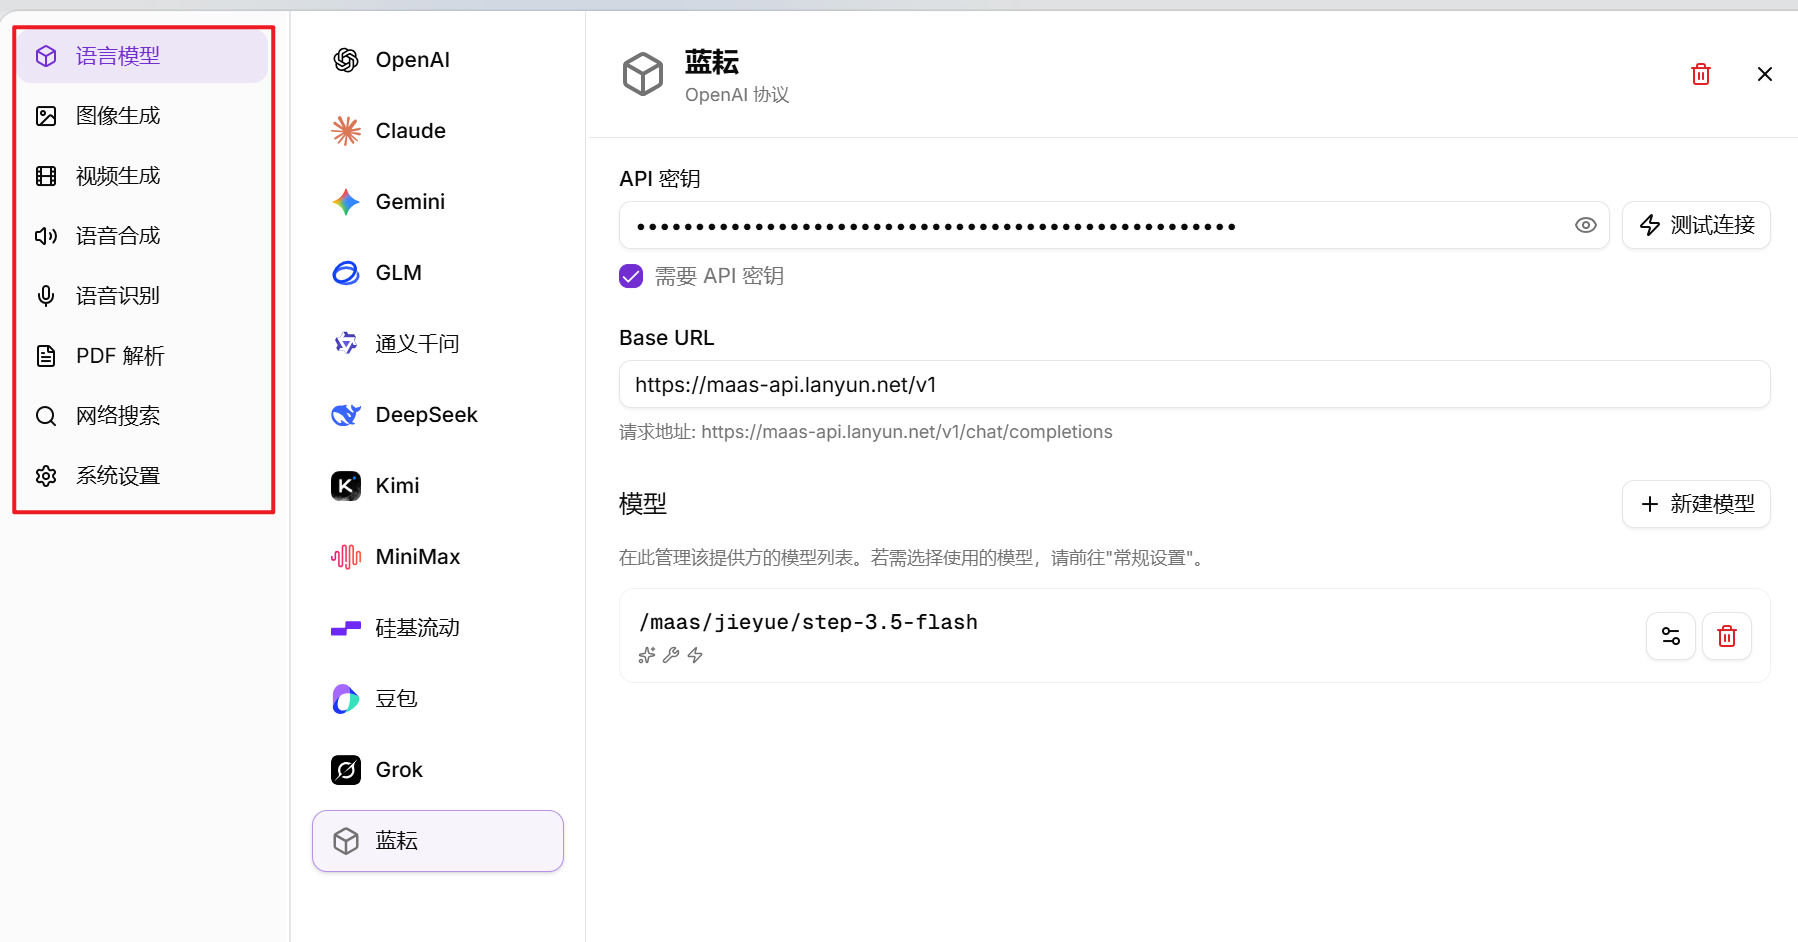Click 新建模型 to add a model

(1696, 503)
